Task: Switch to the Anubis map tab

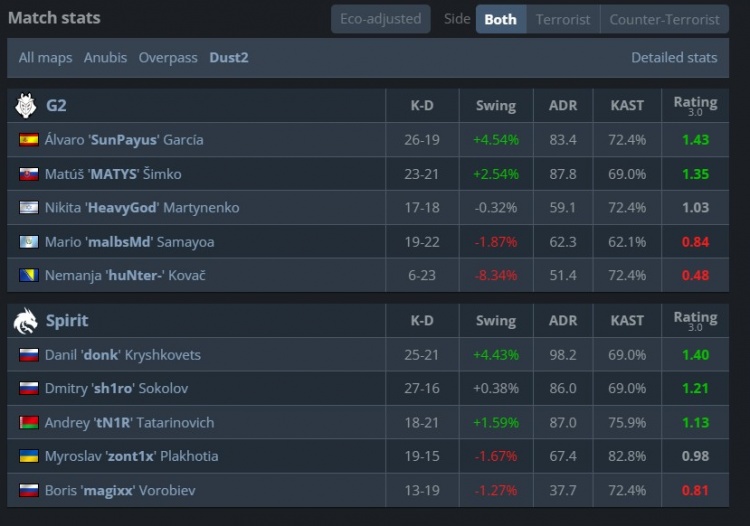Action: pyautogui.click(x=105, y=58)
